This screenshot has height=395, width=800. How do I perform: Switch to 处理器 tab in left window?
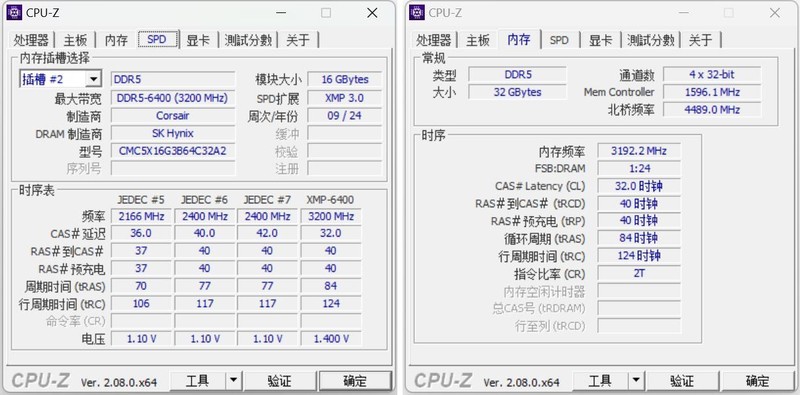[x=31, y=40]
